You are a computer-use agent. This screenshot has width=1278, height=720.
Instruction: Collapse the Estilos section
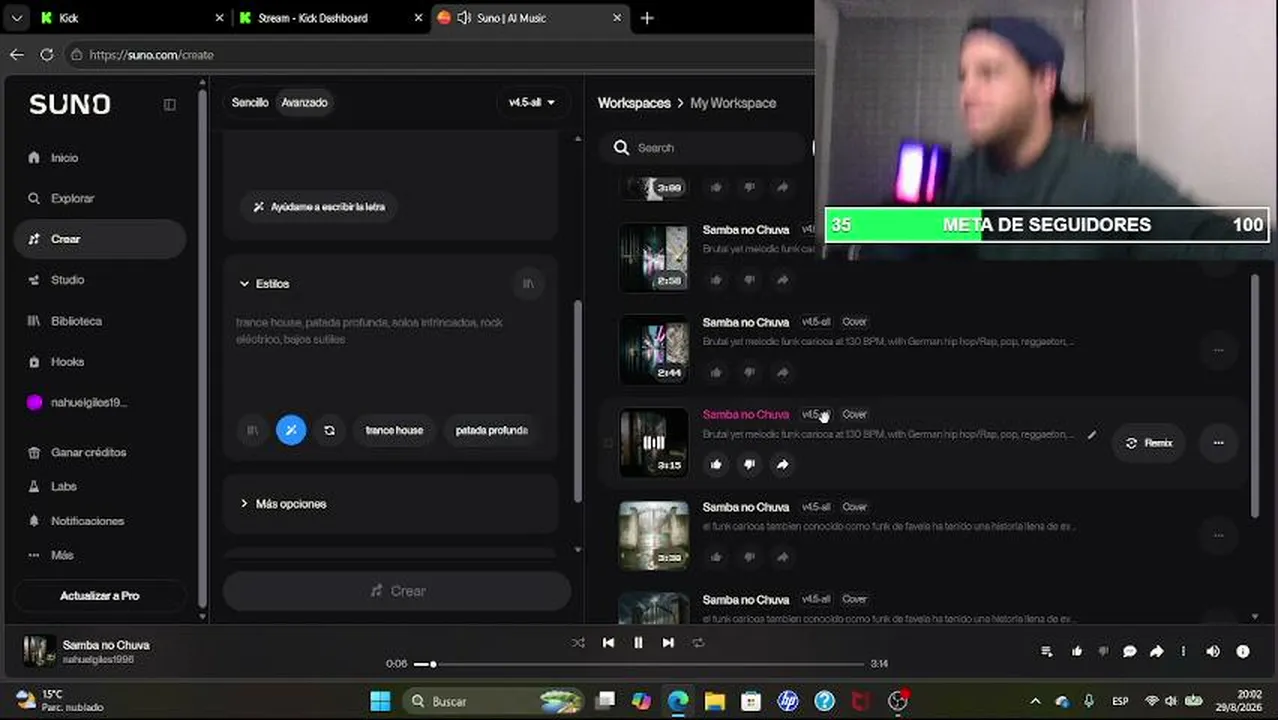click(264, 284)
